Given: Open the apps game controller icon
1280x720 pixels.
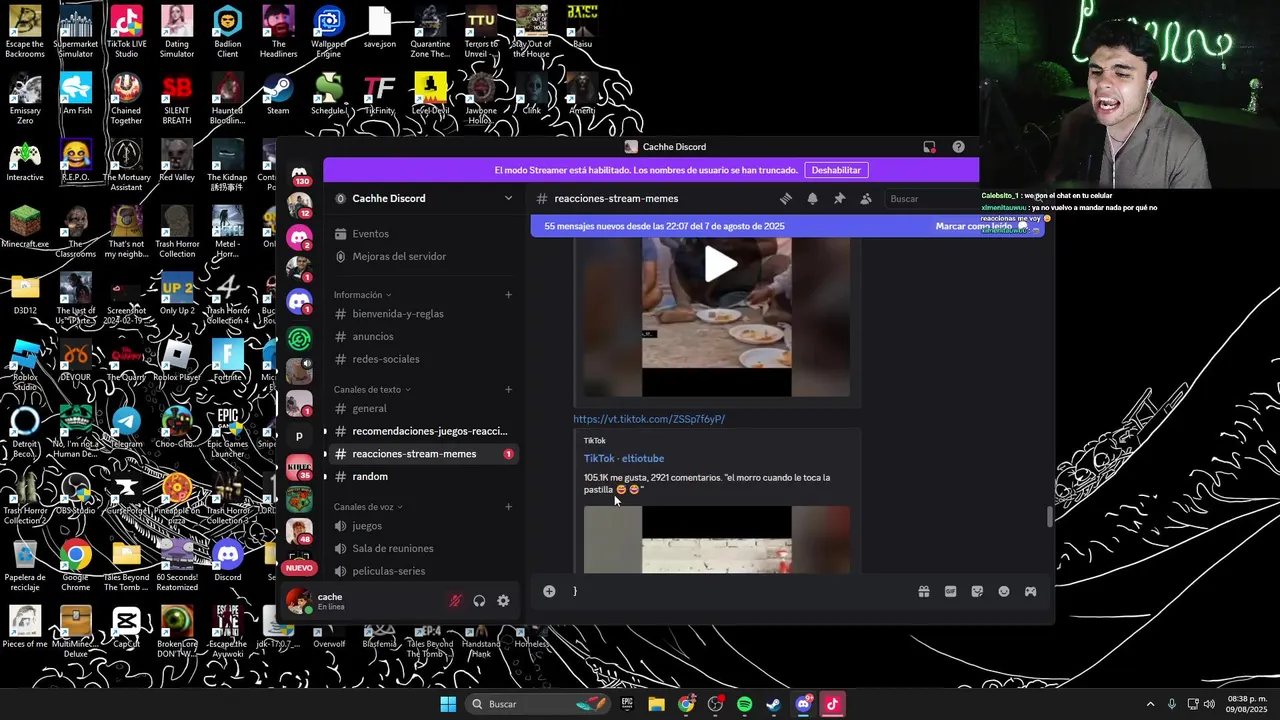Looking at the screenshot, I should pyautogui.click(x=1030, y=591).
